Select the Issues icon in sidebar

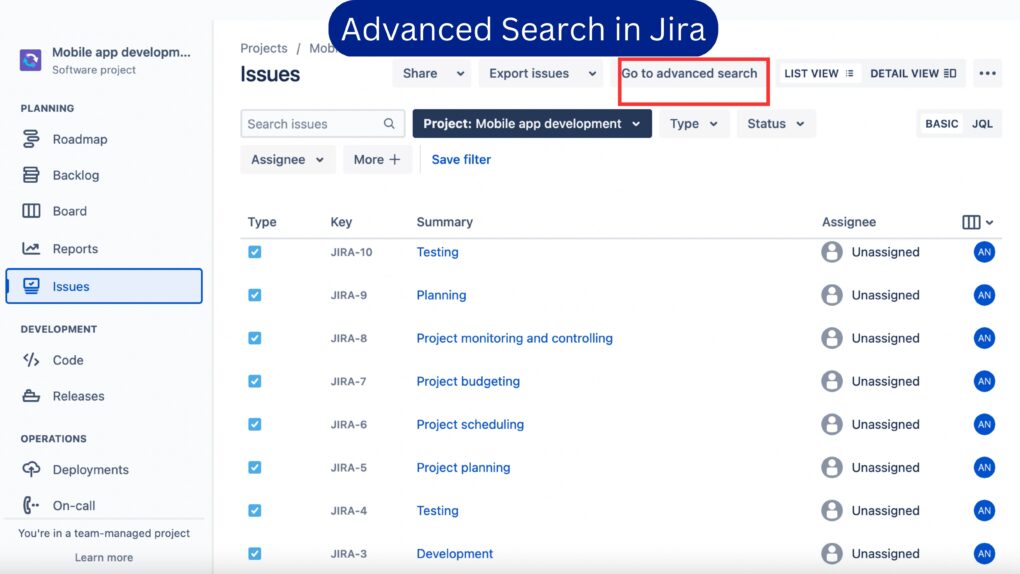coord(31,286)
